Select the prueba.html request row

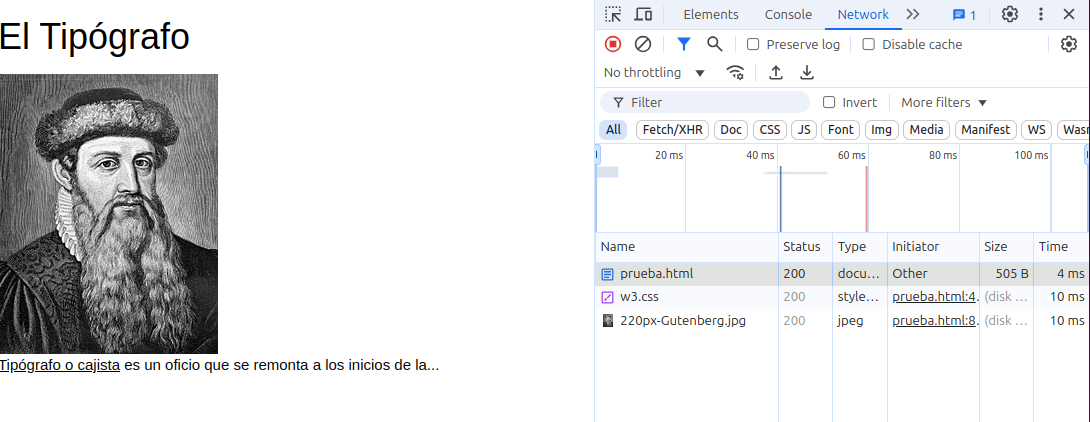pos(843,274)
